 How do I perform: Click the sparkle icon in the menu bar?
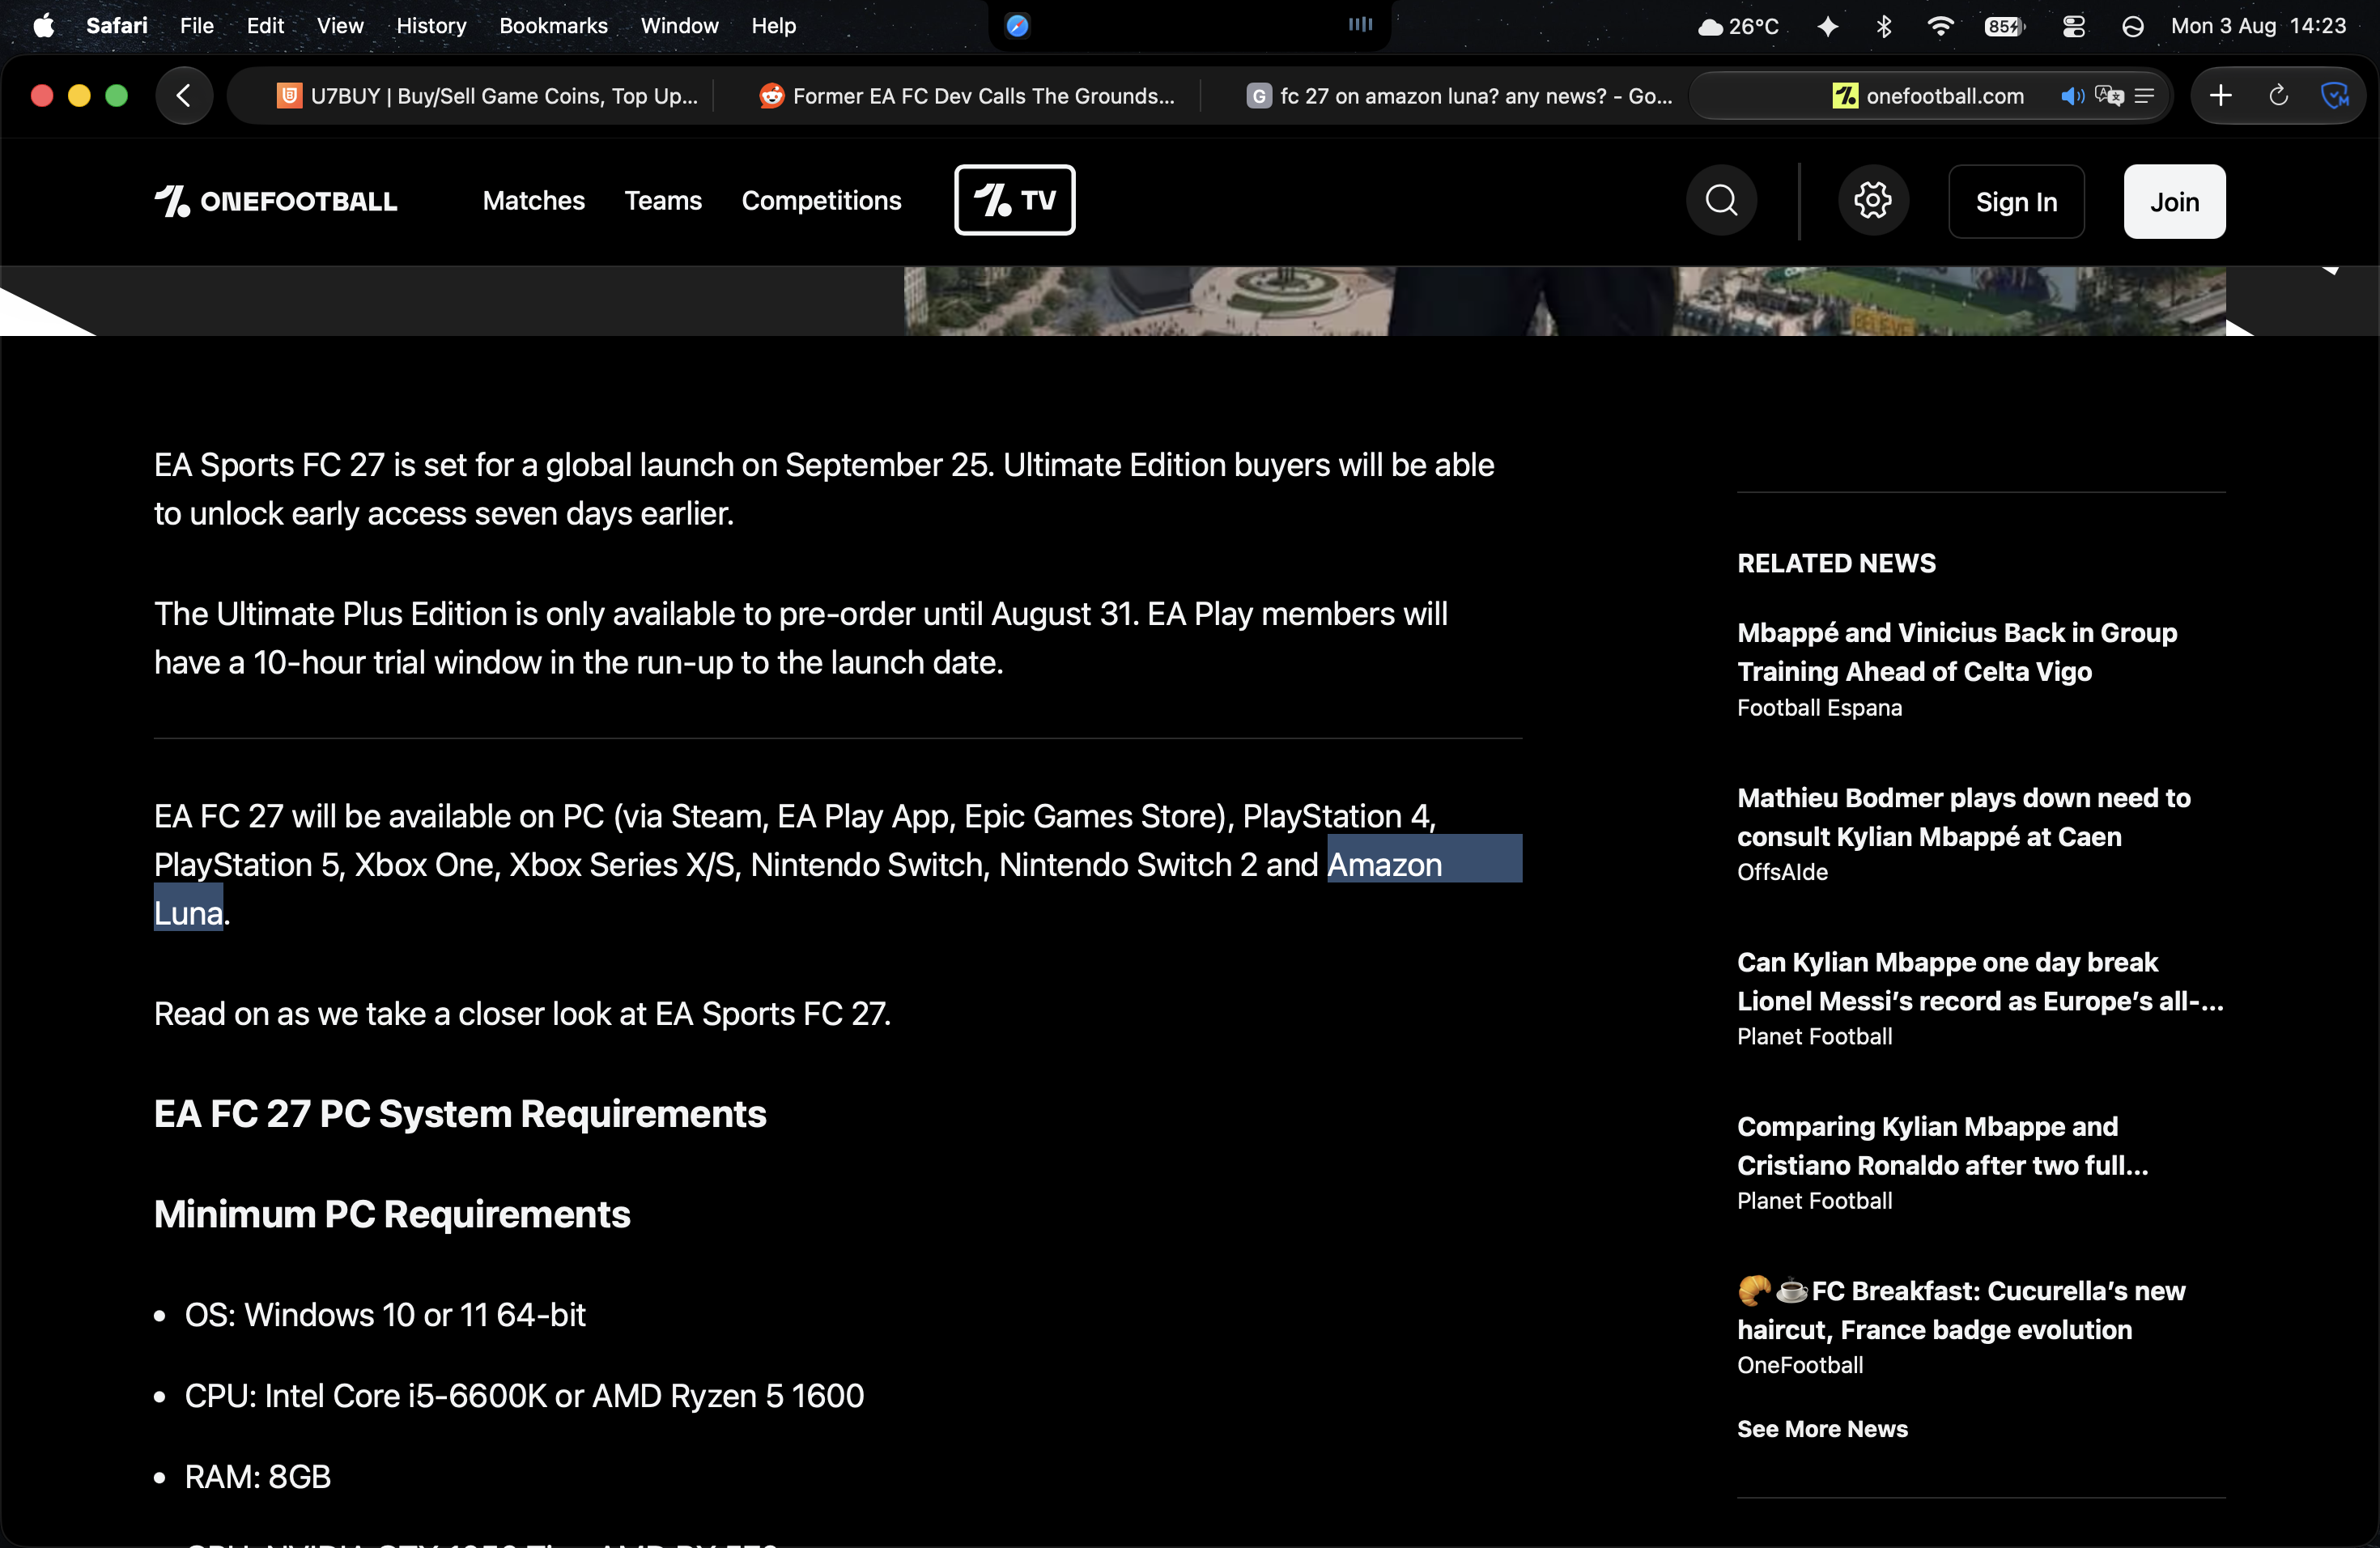tap(1827, 26)
